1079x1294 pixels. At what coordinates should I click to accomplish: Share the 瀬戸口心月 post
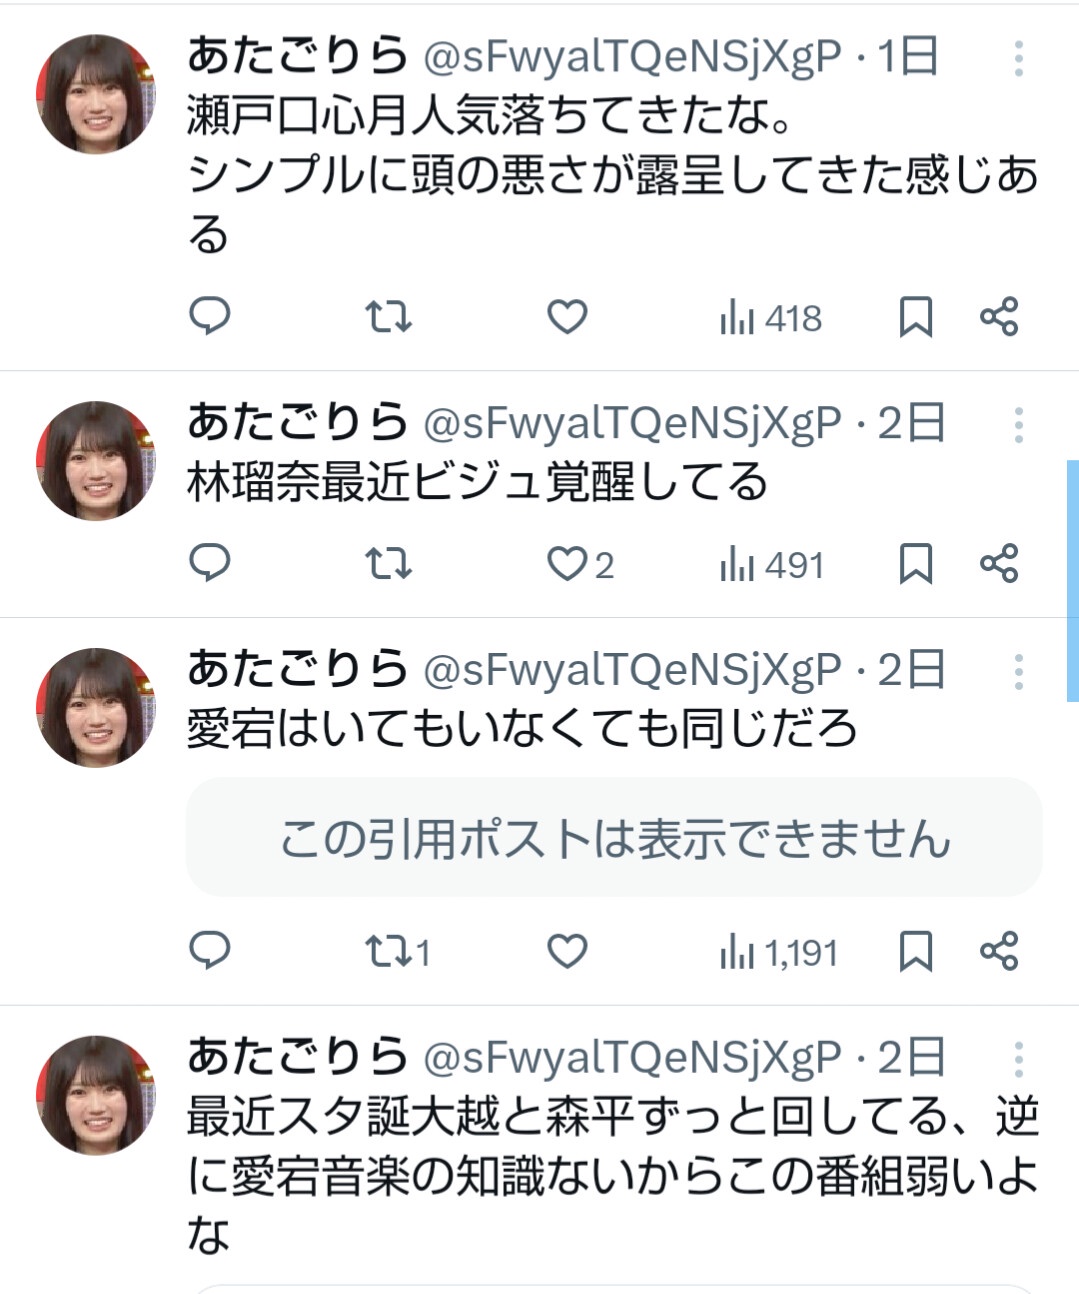999,317
